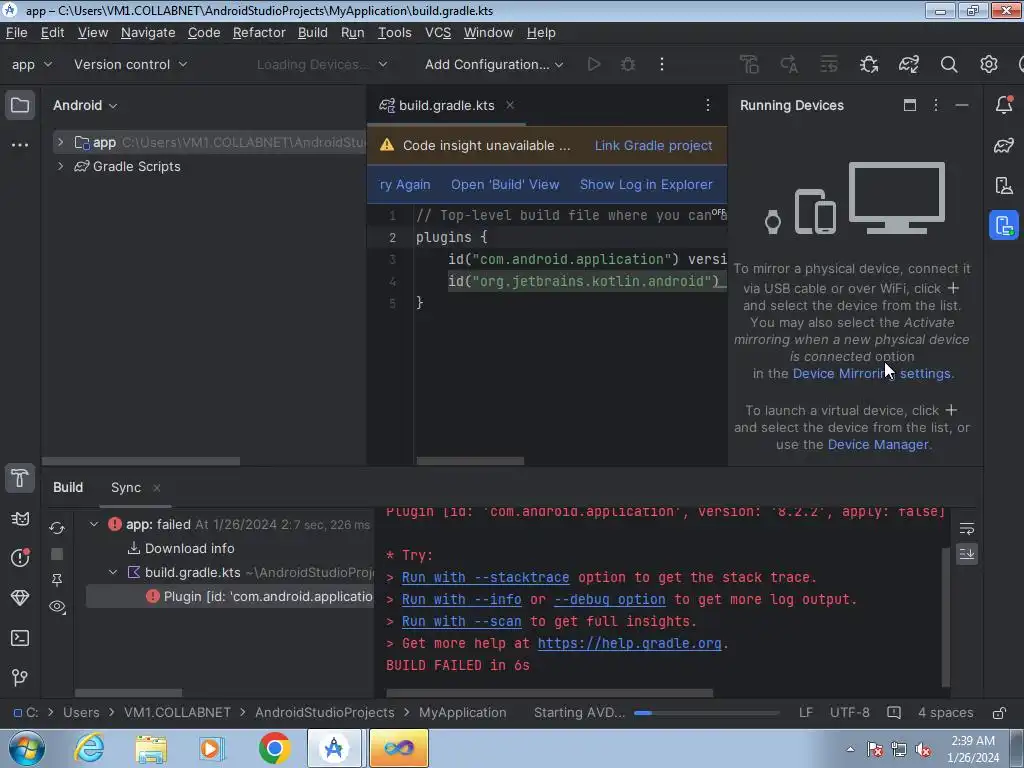The width and height of the screenshot is (1024, 768).
Task: Click Running Devices window mode icon
Action: tap(910, 105)
